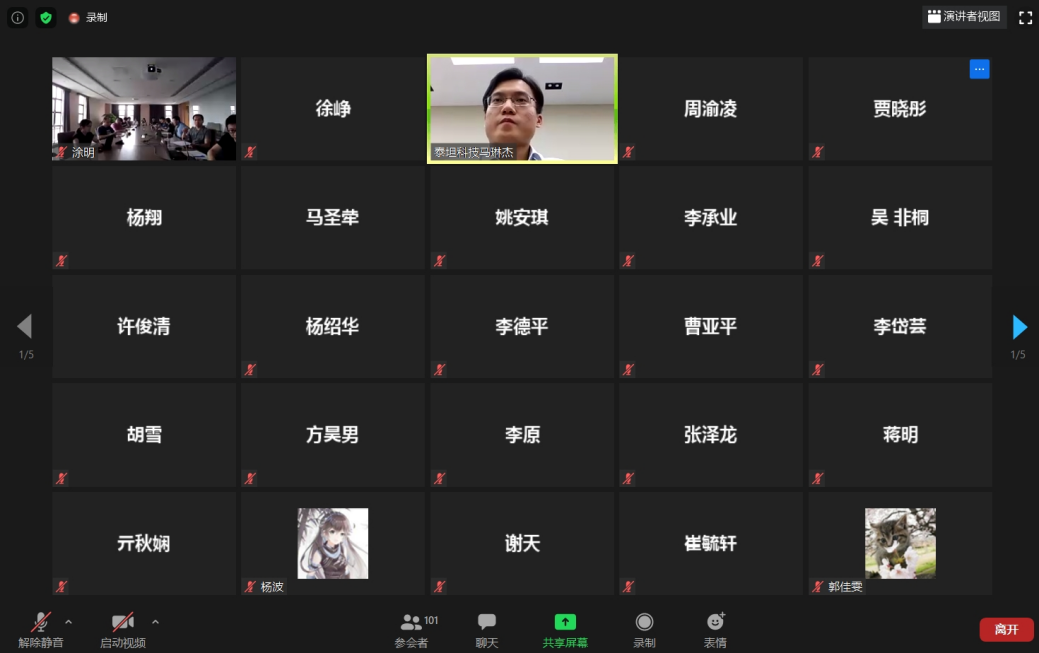Click the green security shield icon
Screen dimensions: 1039x653
tap(45, 17)
